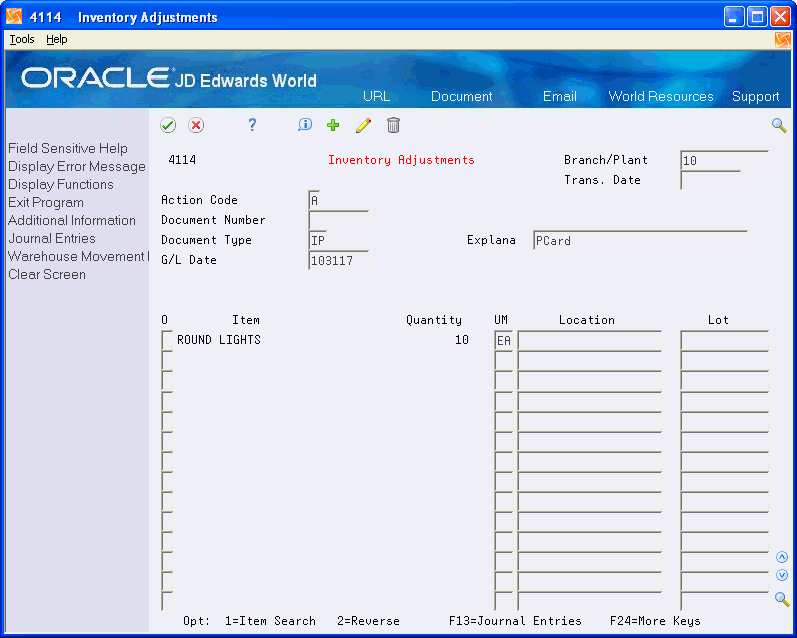Click the orange icon right of menu bar

point(783,40)
